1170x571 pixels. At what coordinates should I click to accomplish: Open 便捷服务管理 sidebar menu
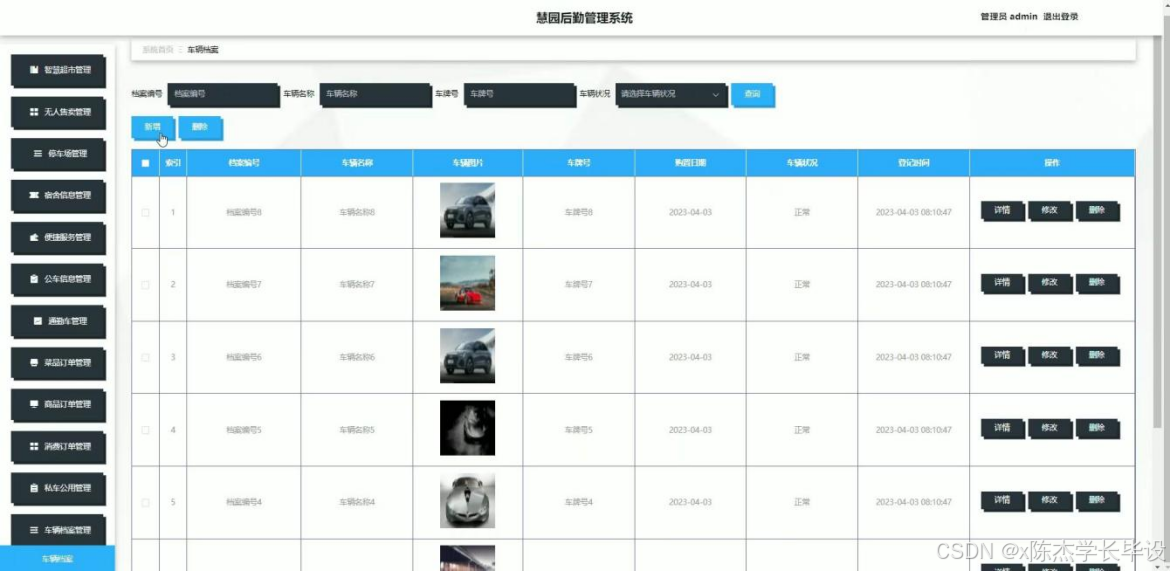(58, 238)
